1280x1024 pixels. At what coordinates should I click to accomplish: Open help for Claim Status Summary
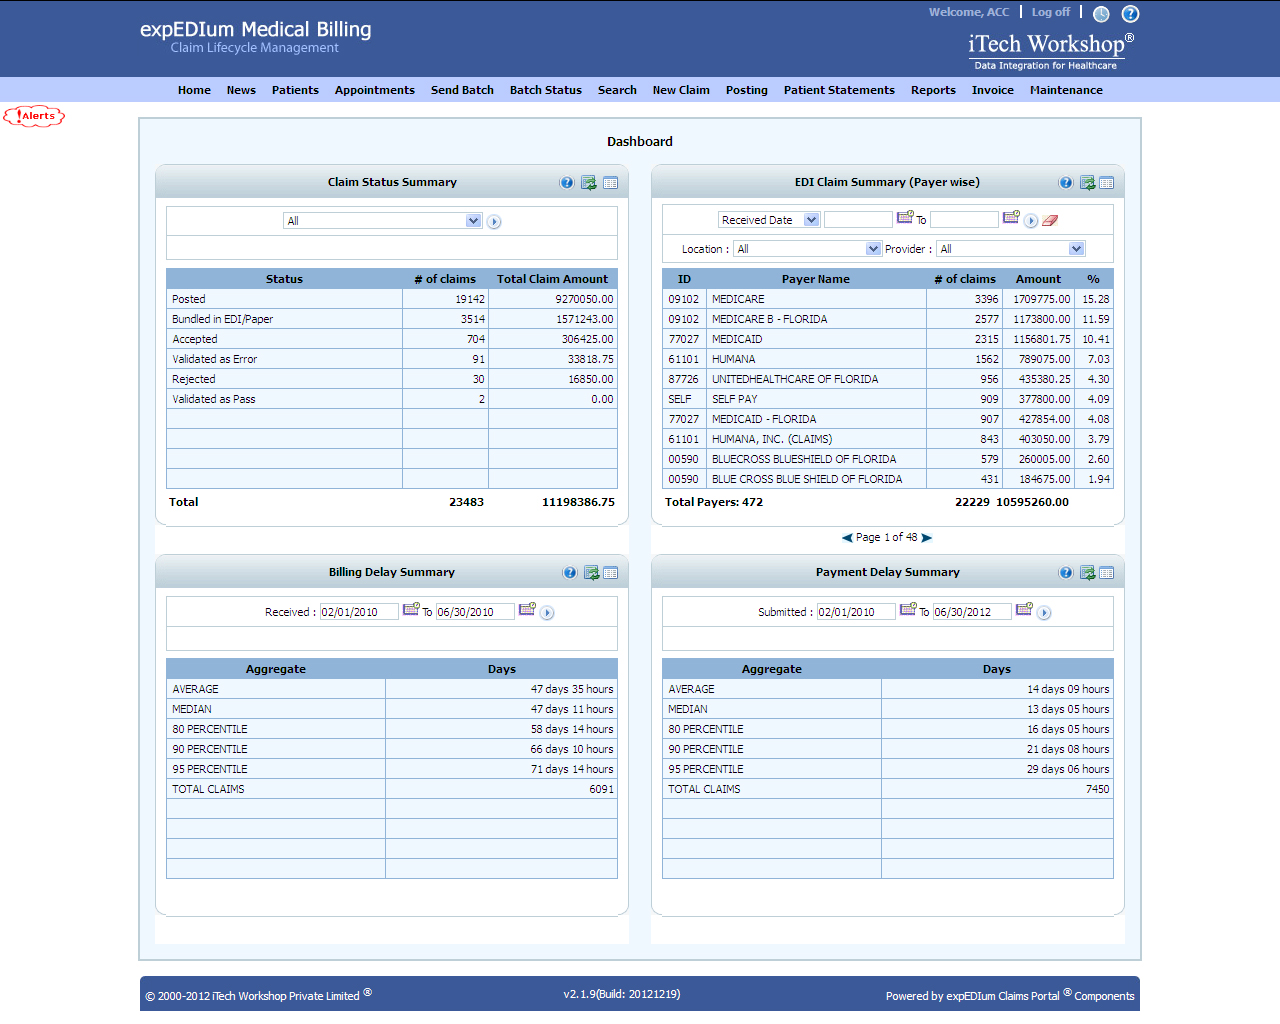567,183
